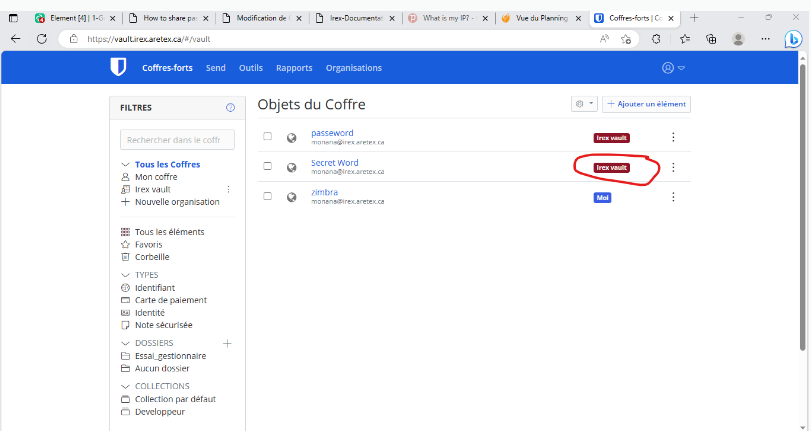Switch to the Vue du Planning tab
The width and height of the screenshot is (811, 431).
tap(541, 18)
